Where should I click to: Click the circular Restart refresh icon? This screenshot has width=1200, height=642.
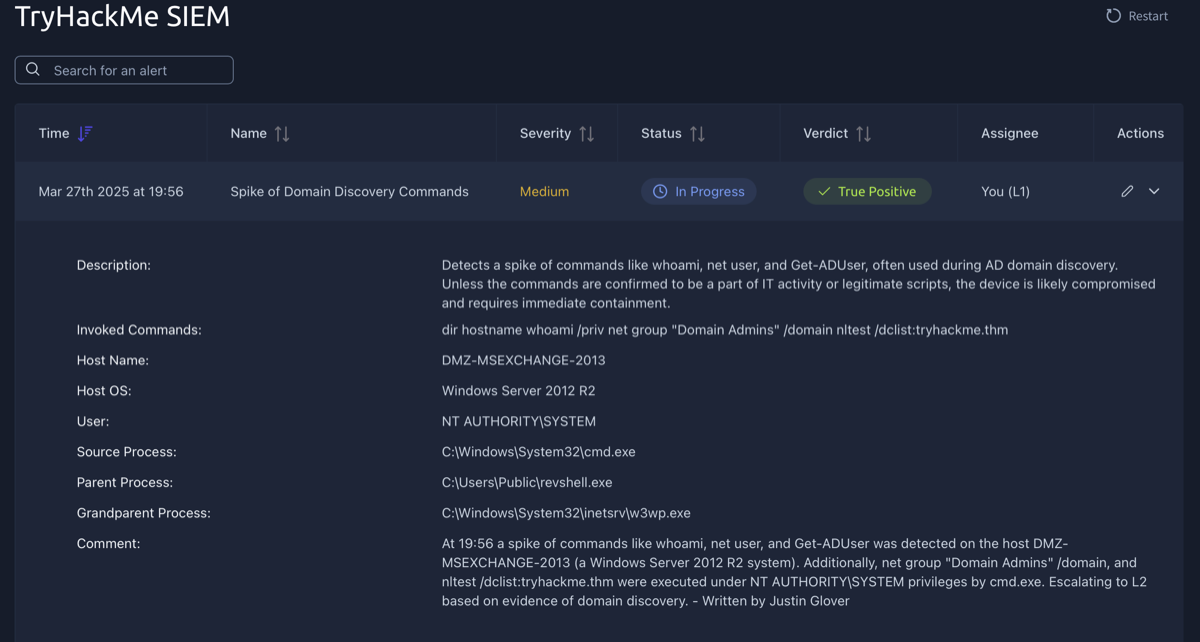(x=1112, y=15)
